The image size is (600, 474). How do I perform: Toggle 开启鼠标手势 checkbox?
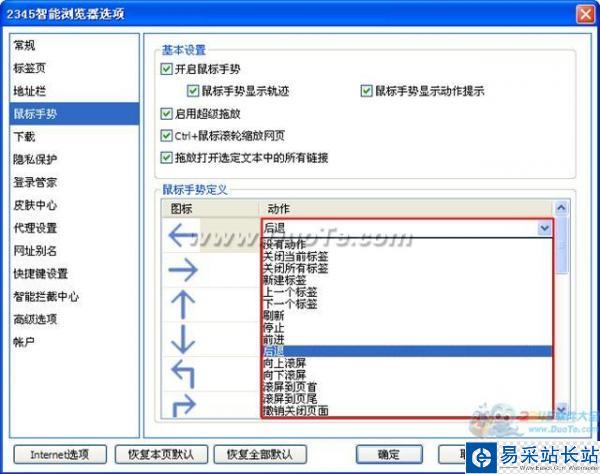[166, 69]
